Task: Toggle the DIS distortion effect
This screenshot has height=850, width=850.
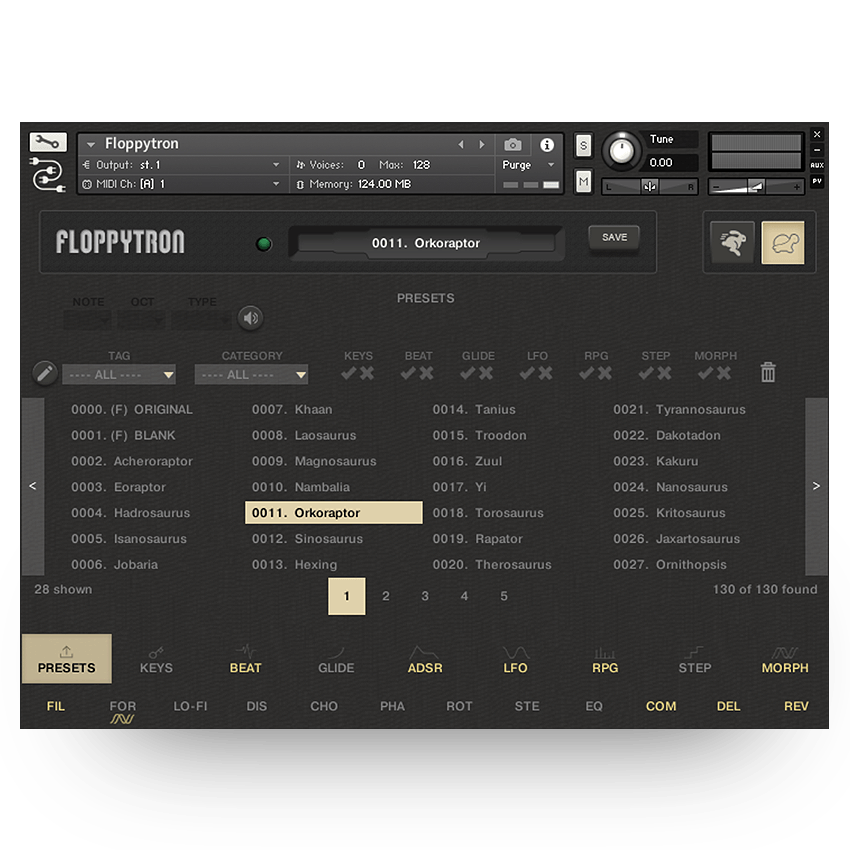Action: point(256,706)
